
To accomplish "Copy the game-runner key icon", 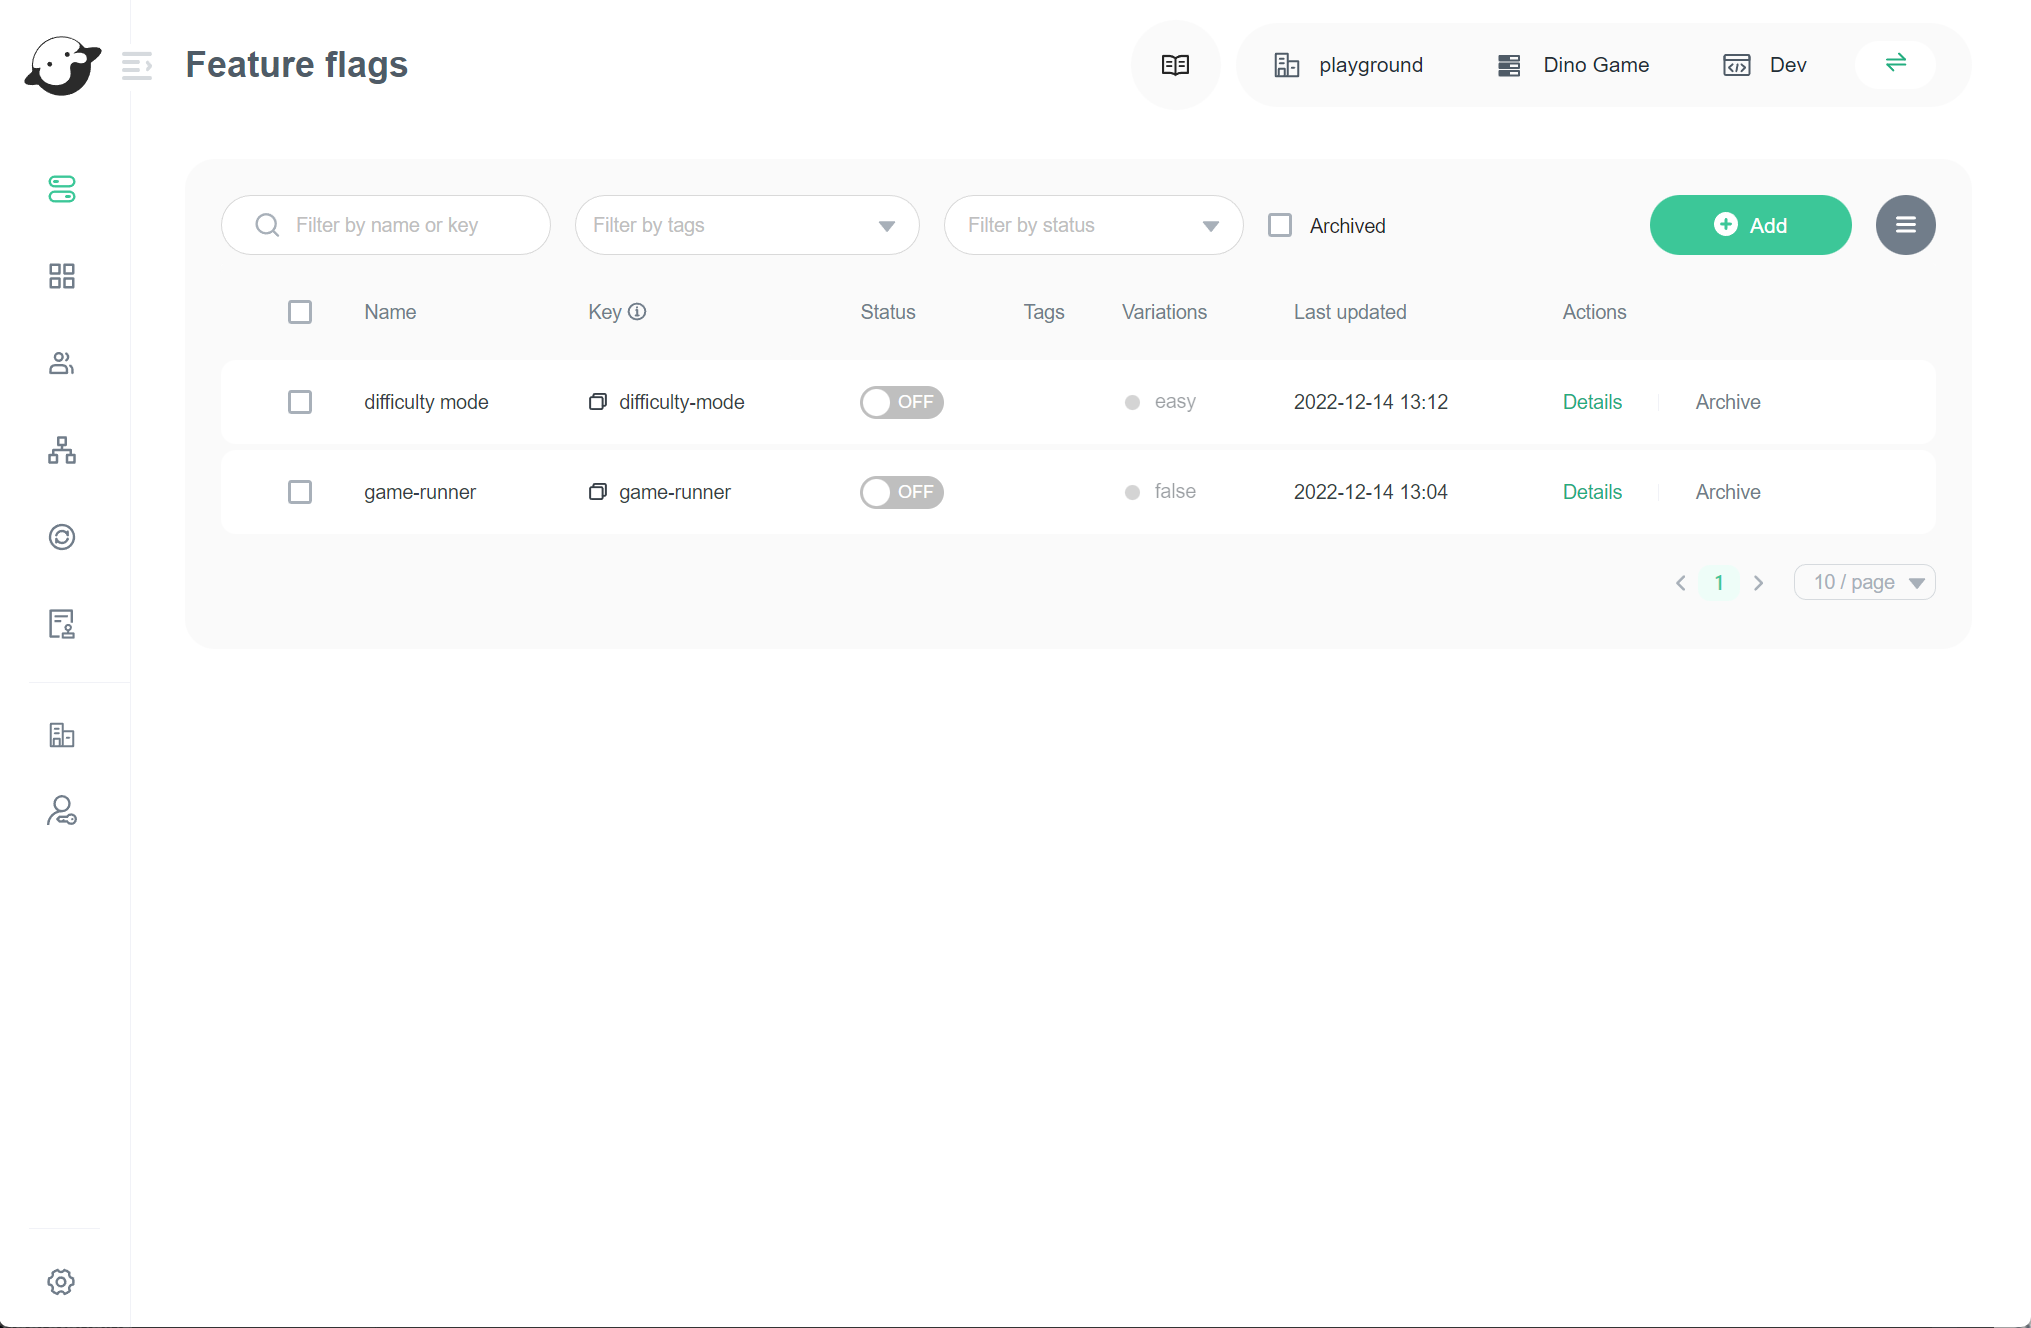I will [598, 492].
